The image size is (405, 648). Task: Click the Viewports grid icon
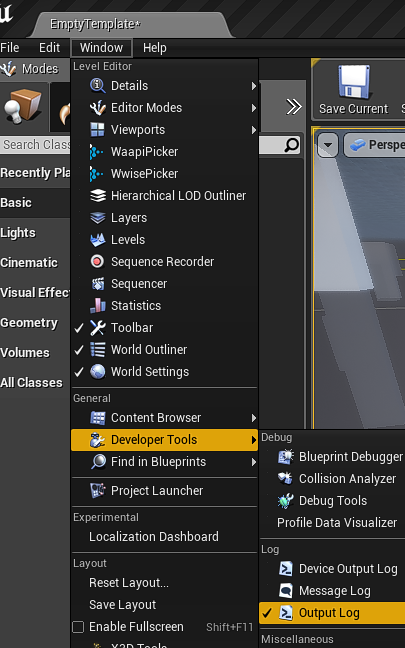[x=98, y=130]
